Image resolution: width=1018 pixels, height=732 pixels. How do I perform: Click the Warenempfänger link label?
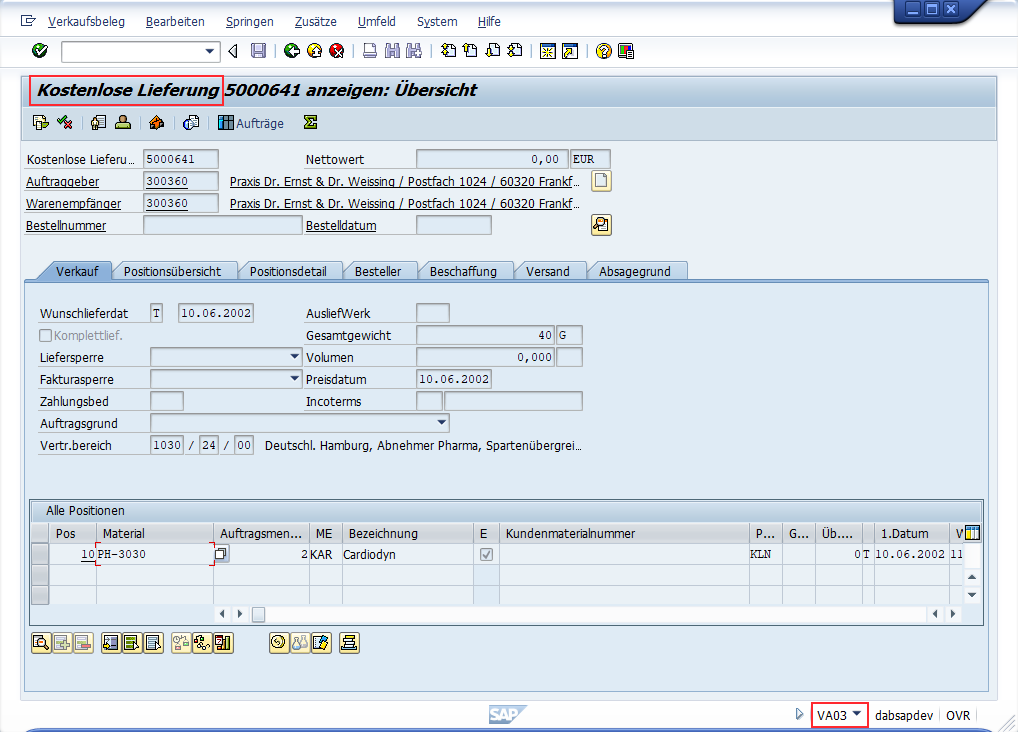tap(73, 204)
